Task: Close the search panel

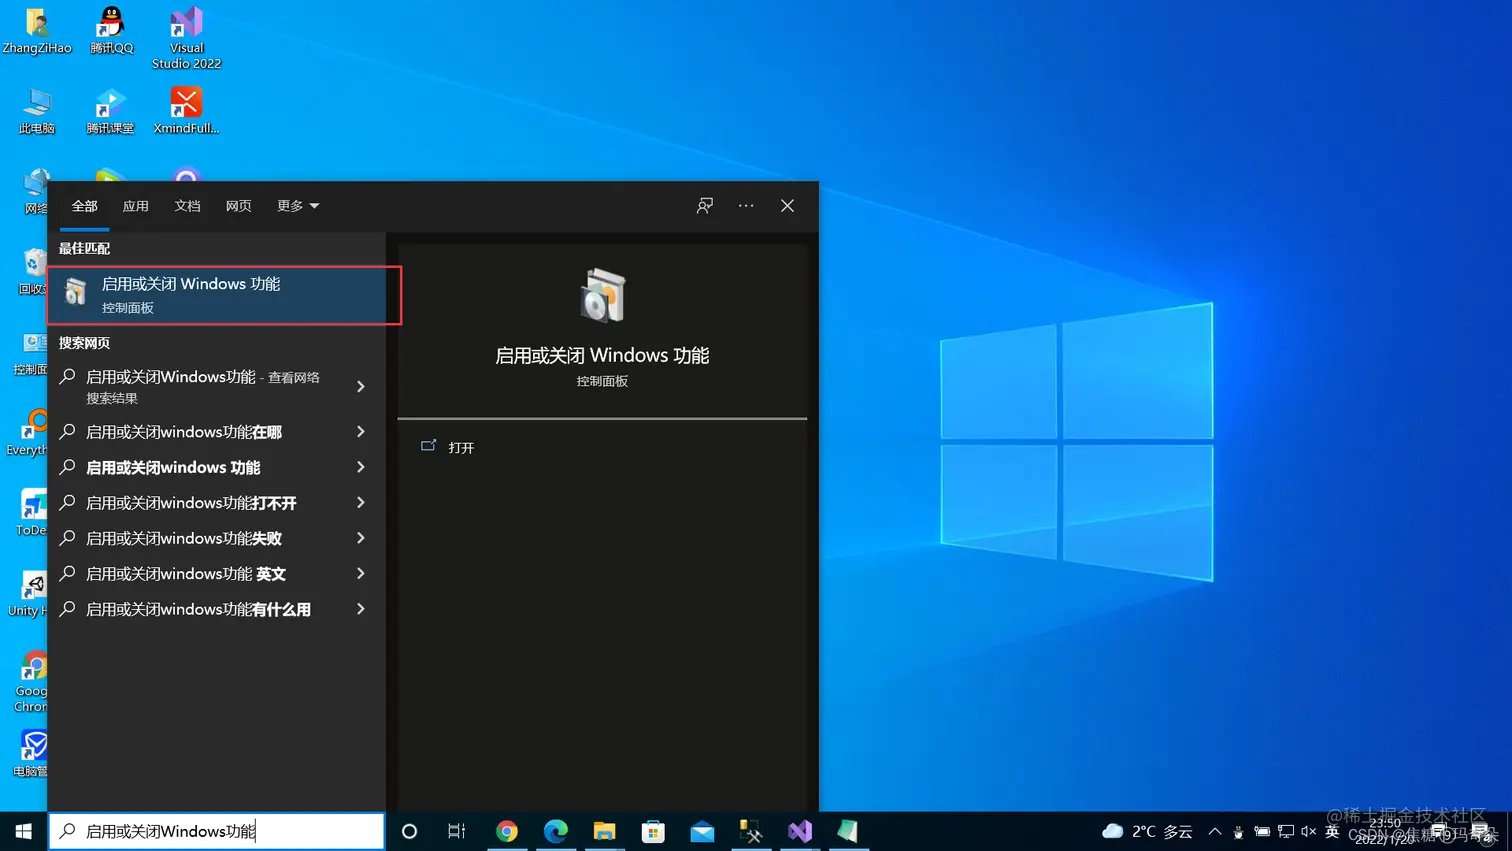Action: click(x=788, y=205)
